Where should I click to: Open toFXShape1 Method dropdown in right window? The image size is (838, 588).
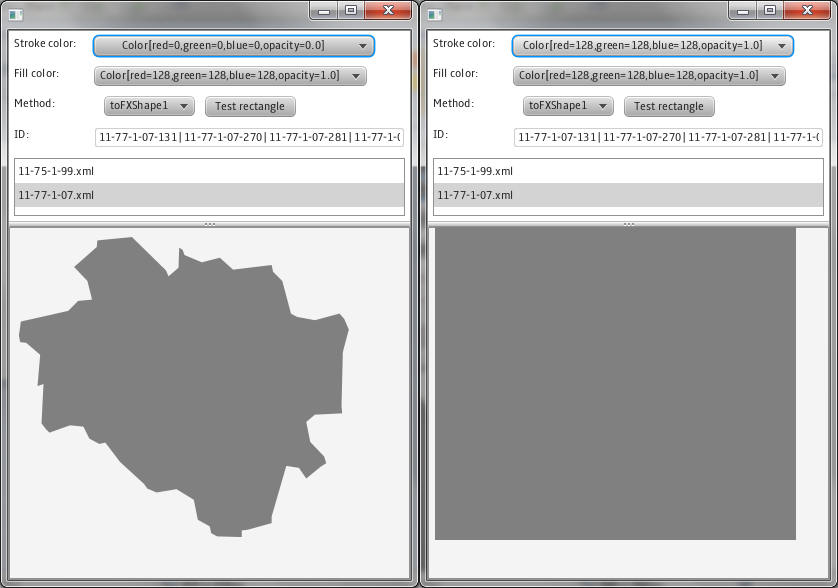pyautogui.click(x=568, y=106)
